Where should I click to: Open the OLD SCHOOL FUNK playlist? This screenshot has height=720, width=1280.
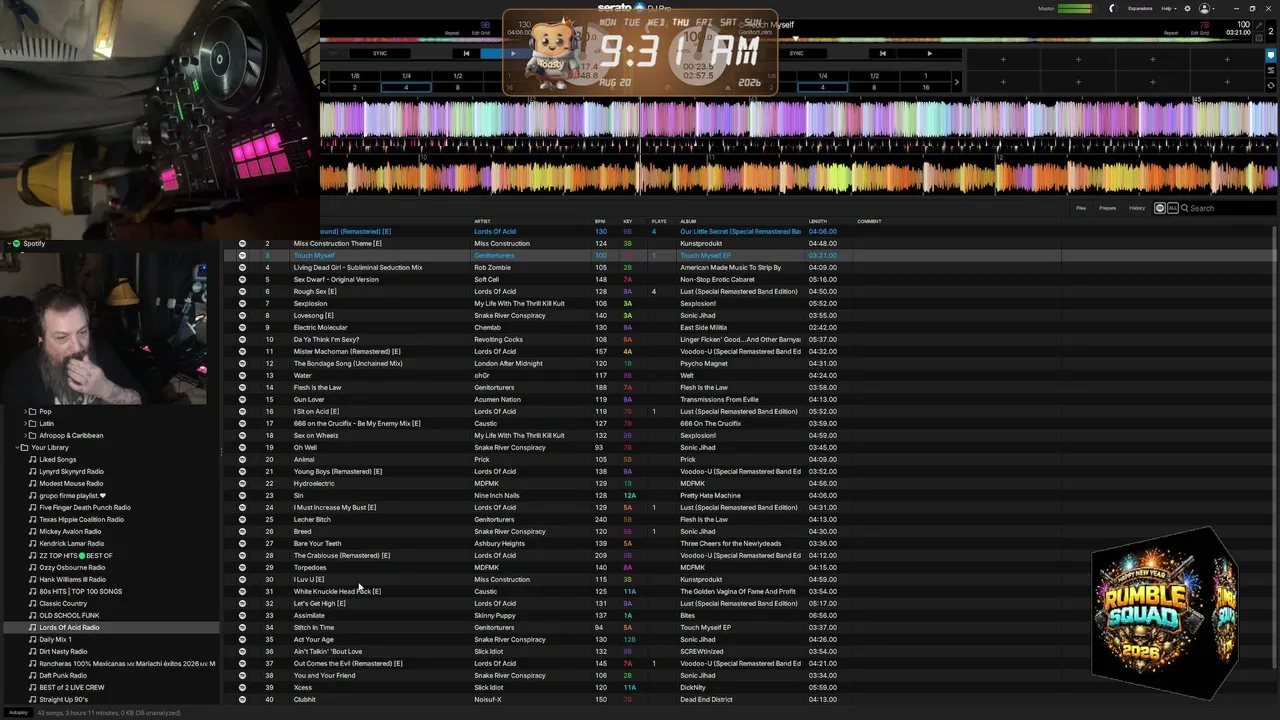point(69,615)
